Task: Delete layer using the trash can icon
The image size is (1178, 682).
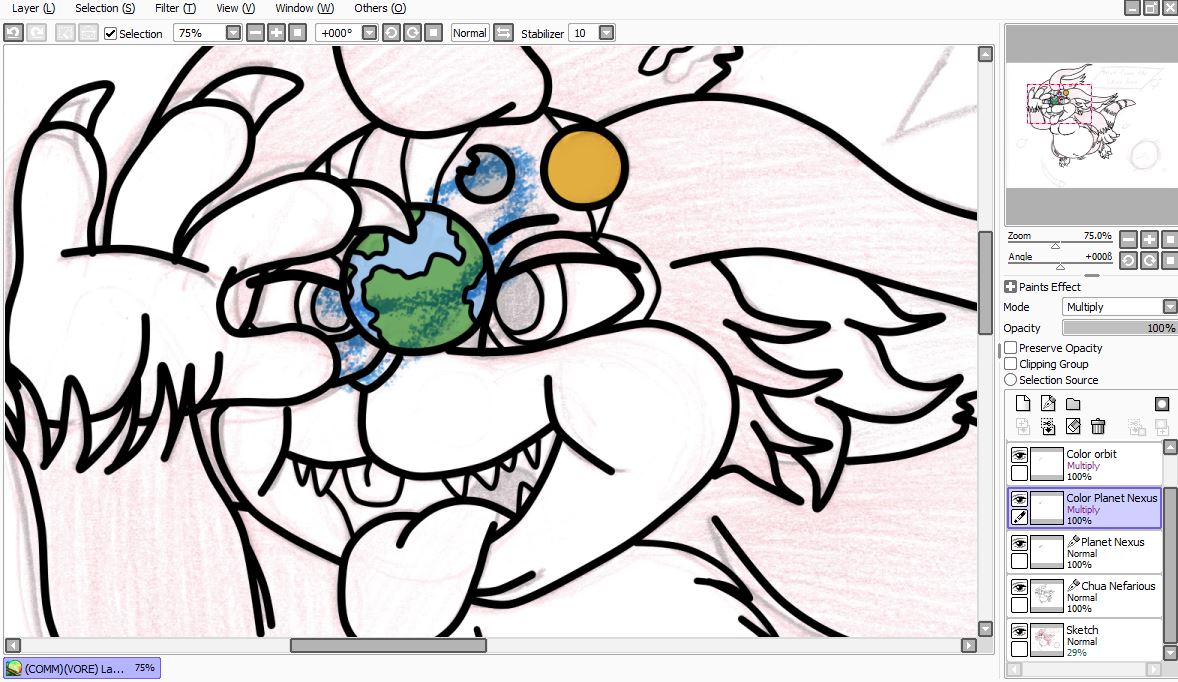Action: 1098,427
